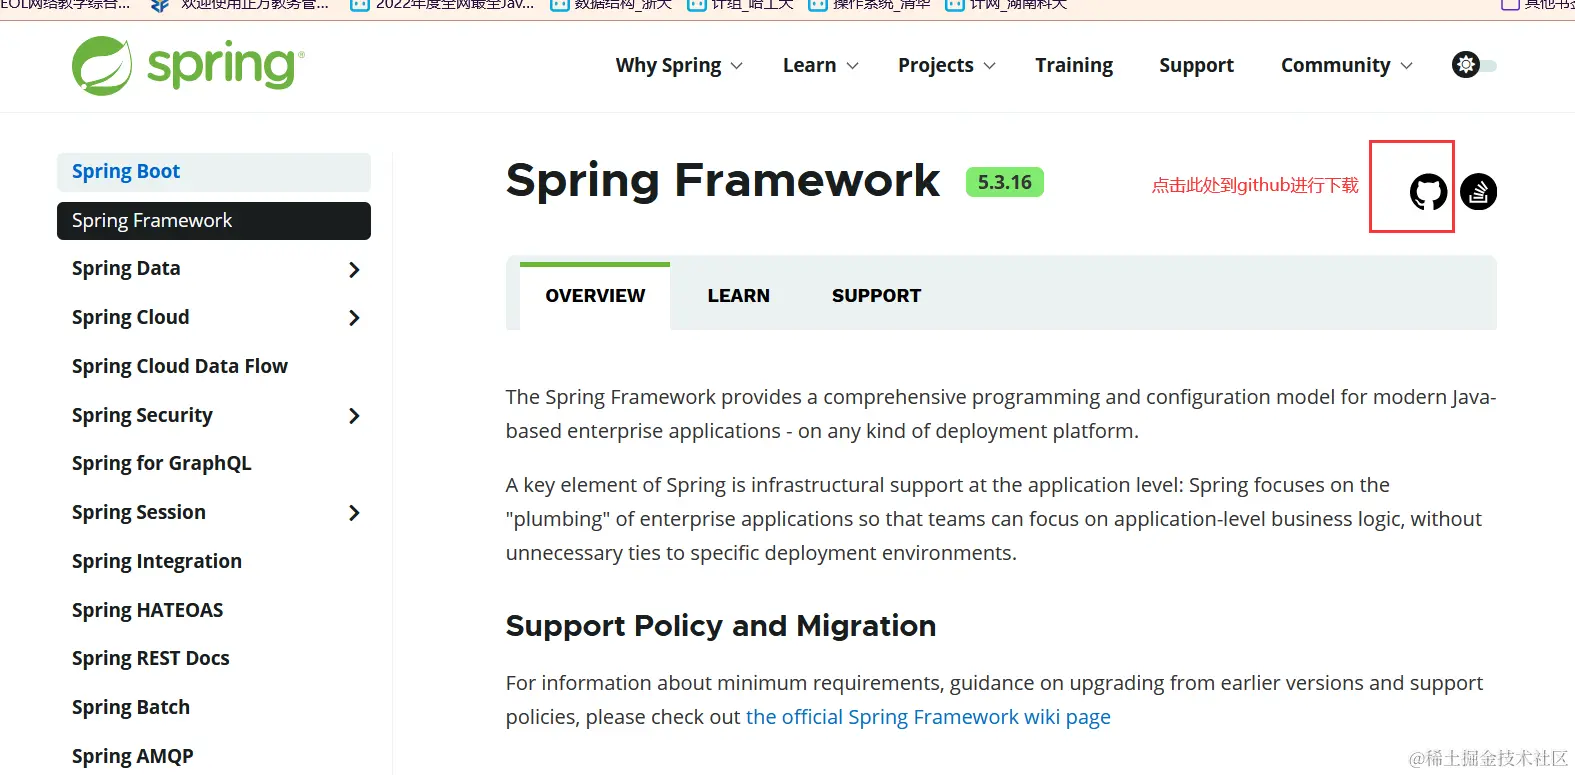Open Training in the top navigation
The image size is (1575, 775).
[1074, 65]
